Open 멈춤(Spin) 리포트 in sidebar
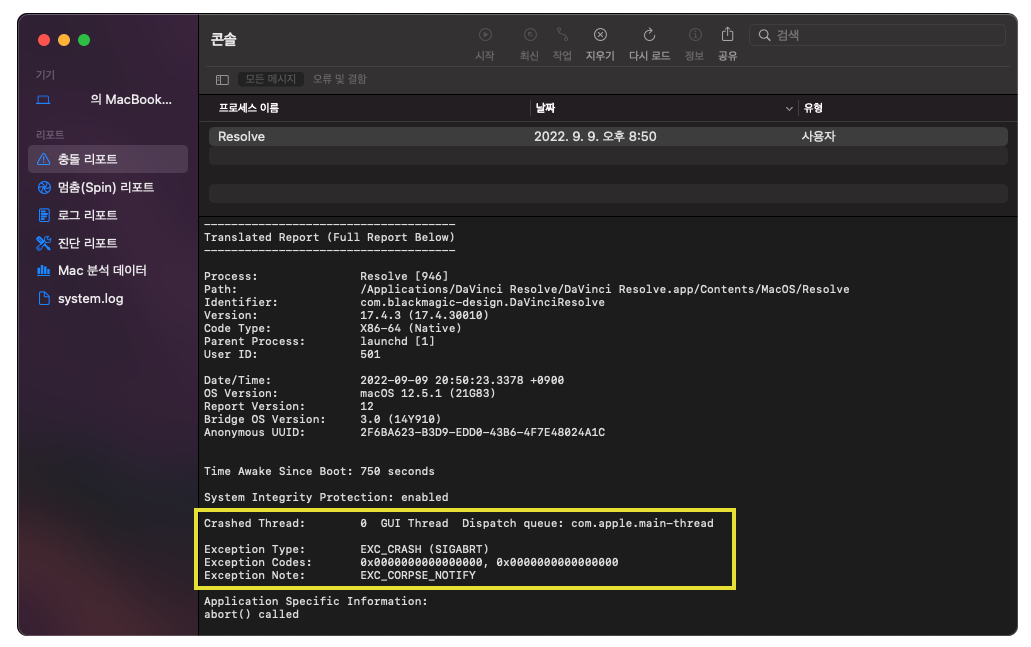 [108, 187]
